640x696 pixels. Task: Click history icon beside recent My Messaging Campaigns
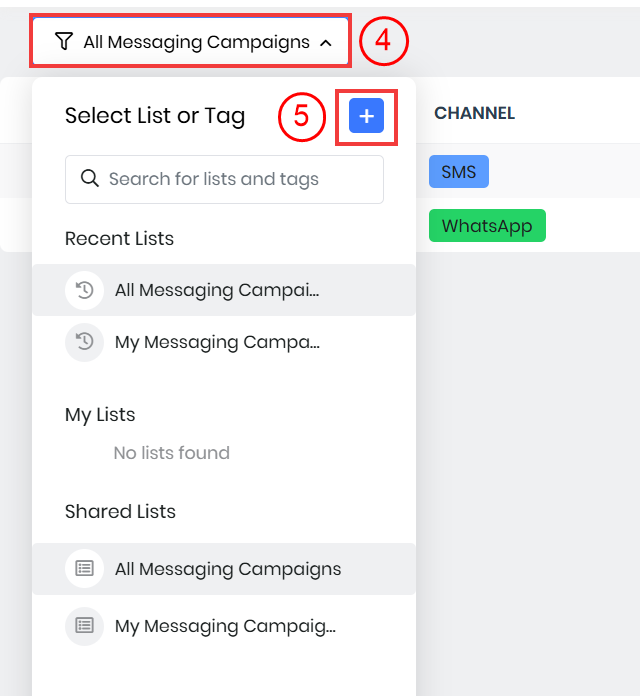pyautogui.click(x=85, y=342)
